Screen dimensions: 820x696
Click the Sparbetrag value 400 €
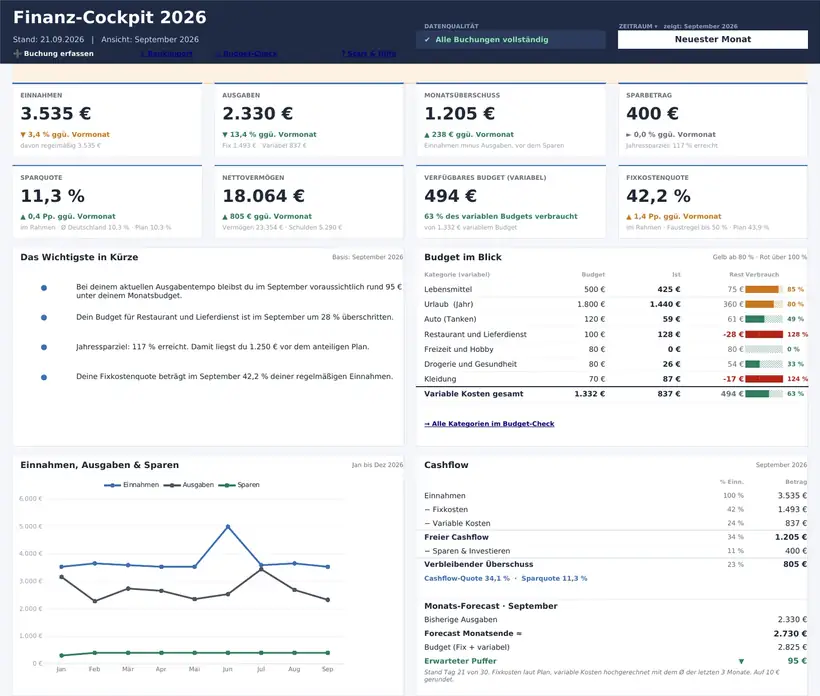(652, 113)
